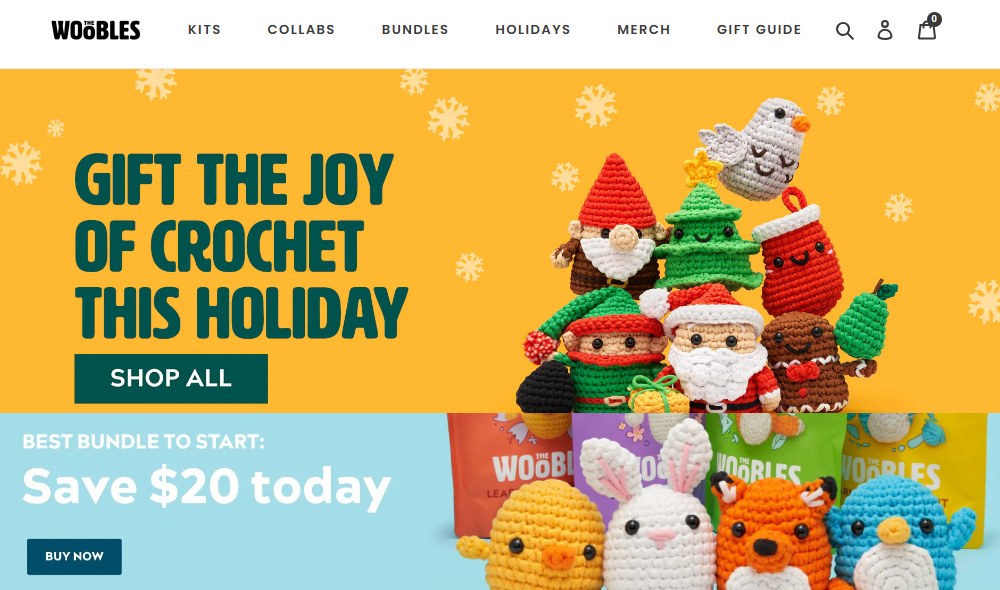Screen dimensions: 1000x590
Task: Open the Gift Guide page
Action: [759, 30]
